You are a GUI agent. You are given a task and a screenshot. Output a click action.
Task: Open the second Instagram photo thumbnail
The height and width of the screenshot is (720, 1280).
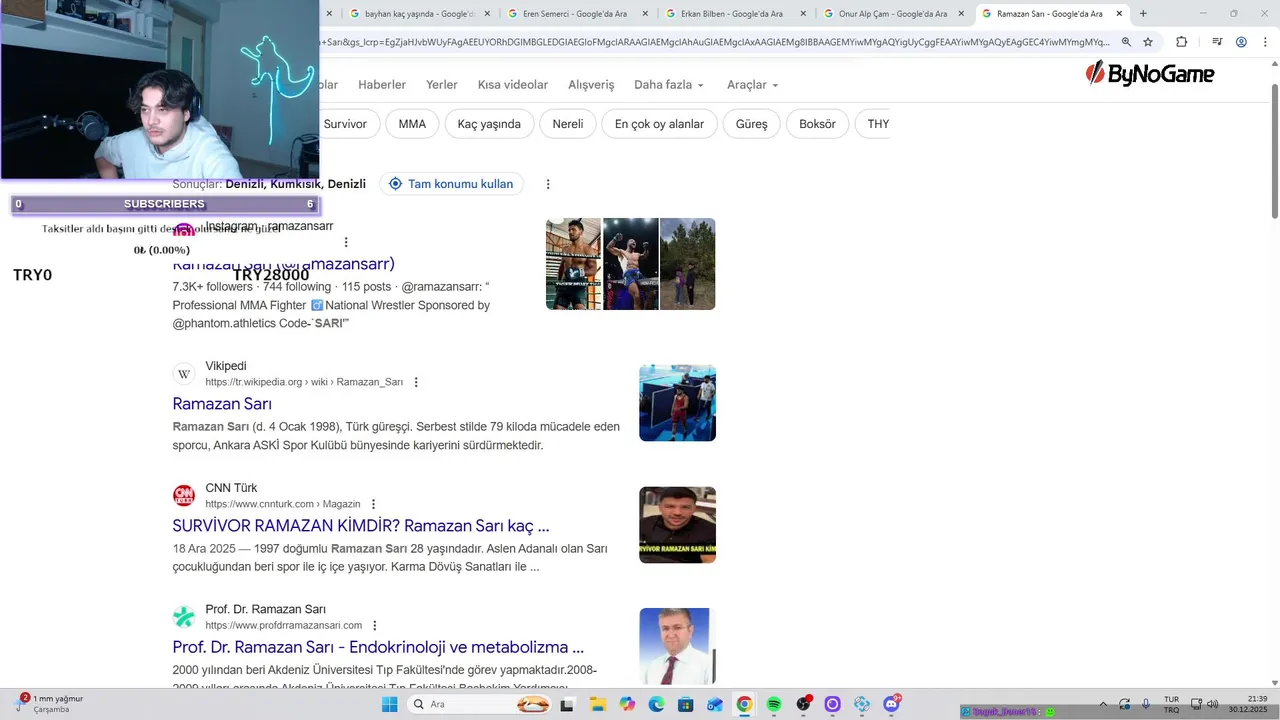point(630,264)
